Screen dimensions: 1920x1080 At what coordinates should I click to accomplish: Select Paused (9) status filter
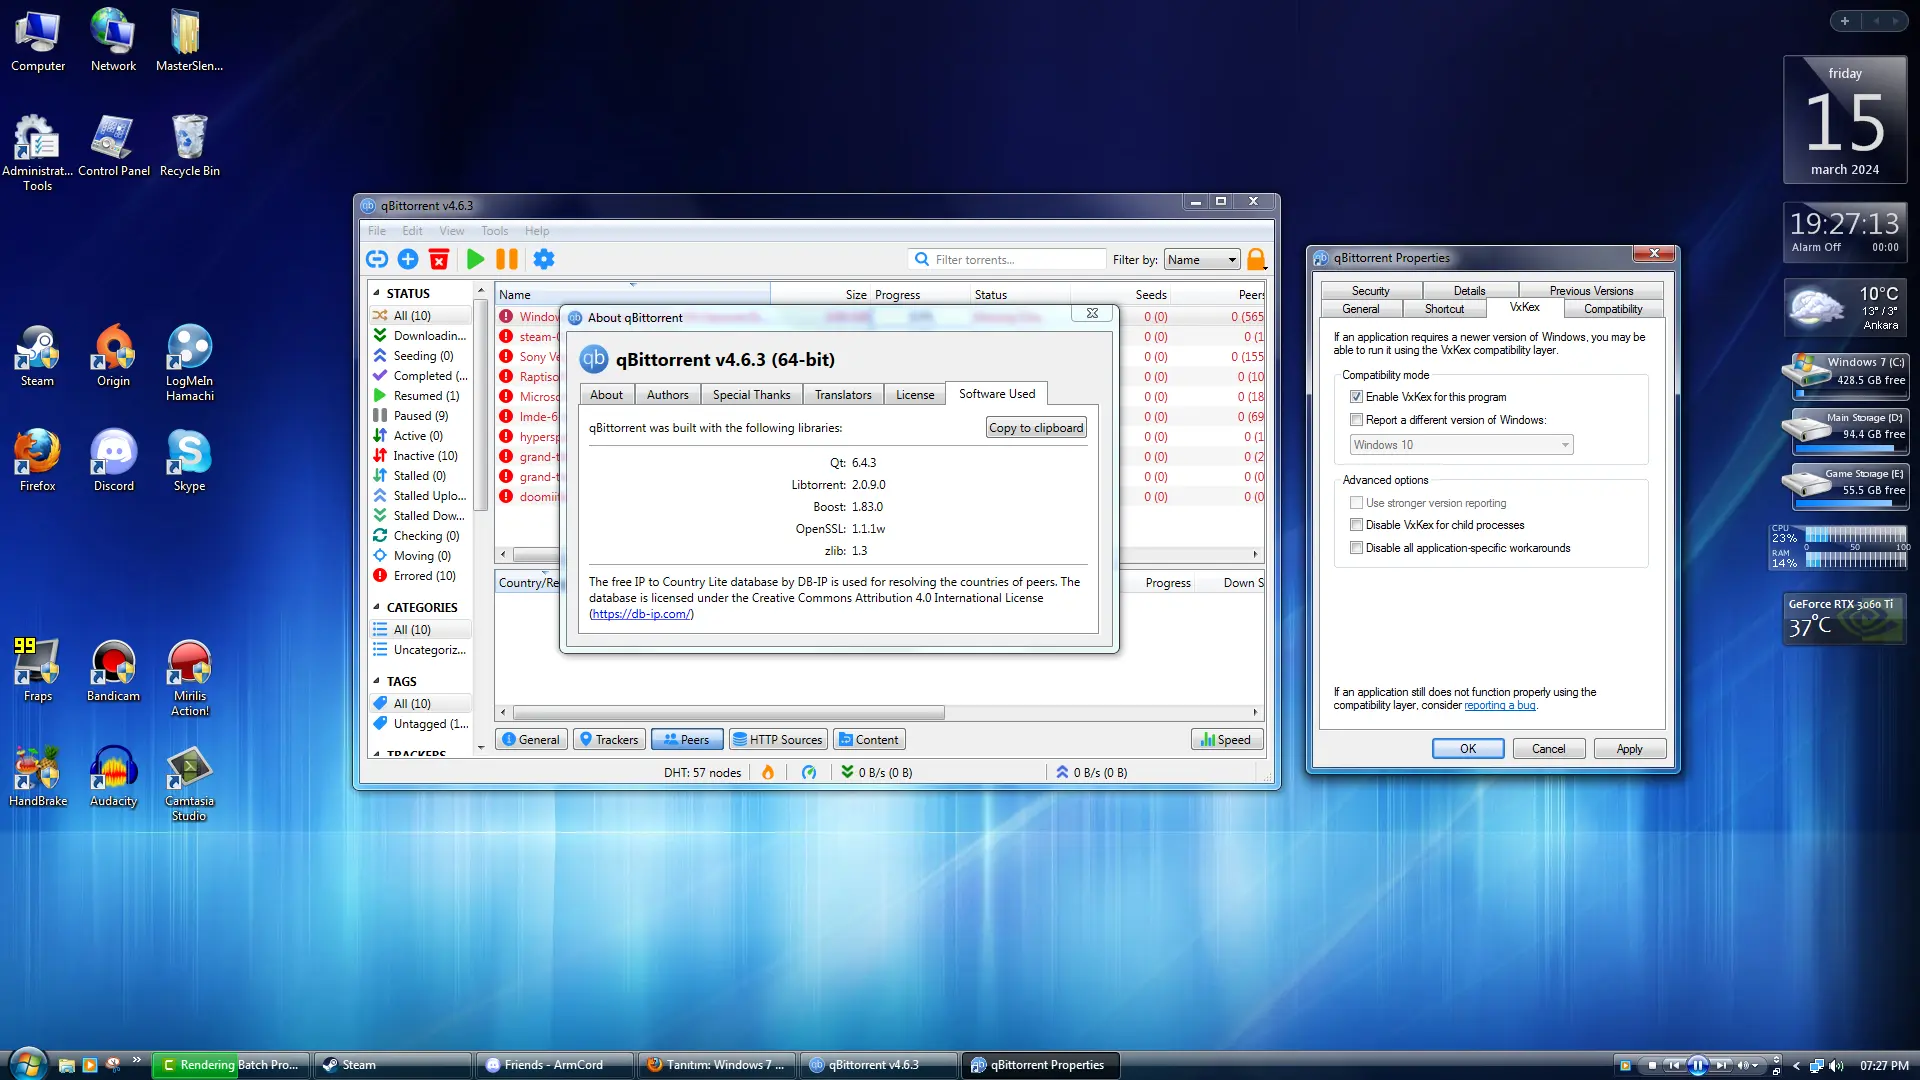[420, 416]
